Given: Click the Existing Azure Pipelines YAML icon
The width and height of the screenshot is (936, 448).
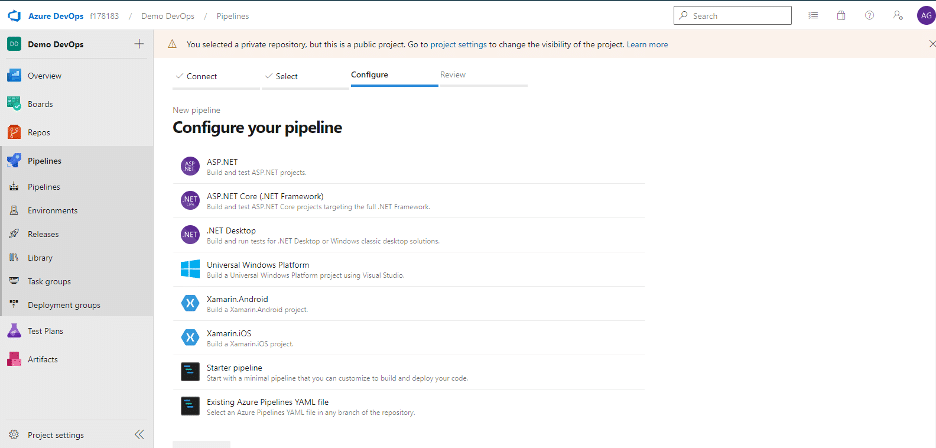Looking at the screenshot, I should coord(190,406).
